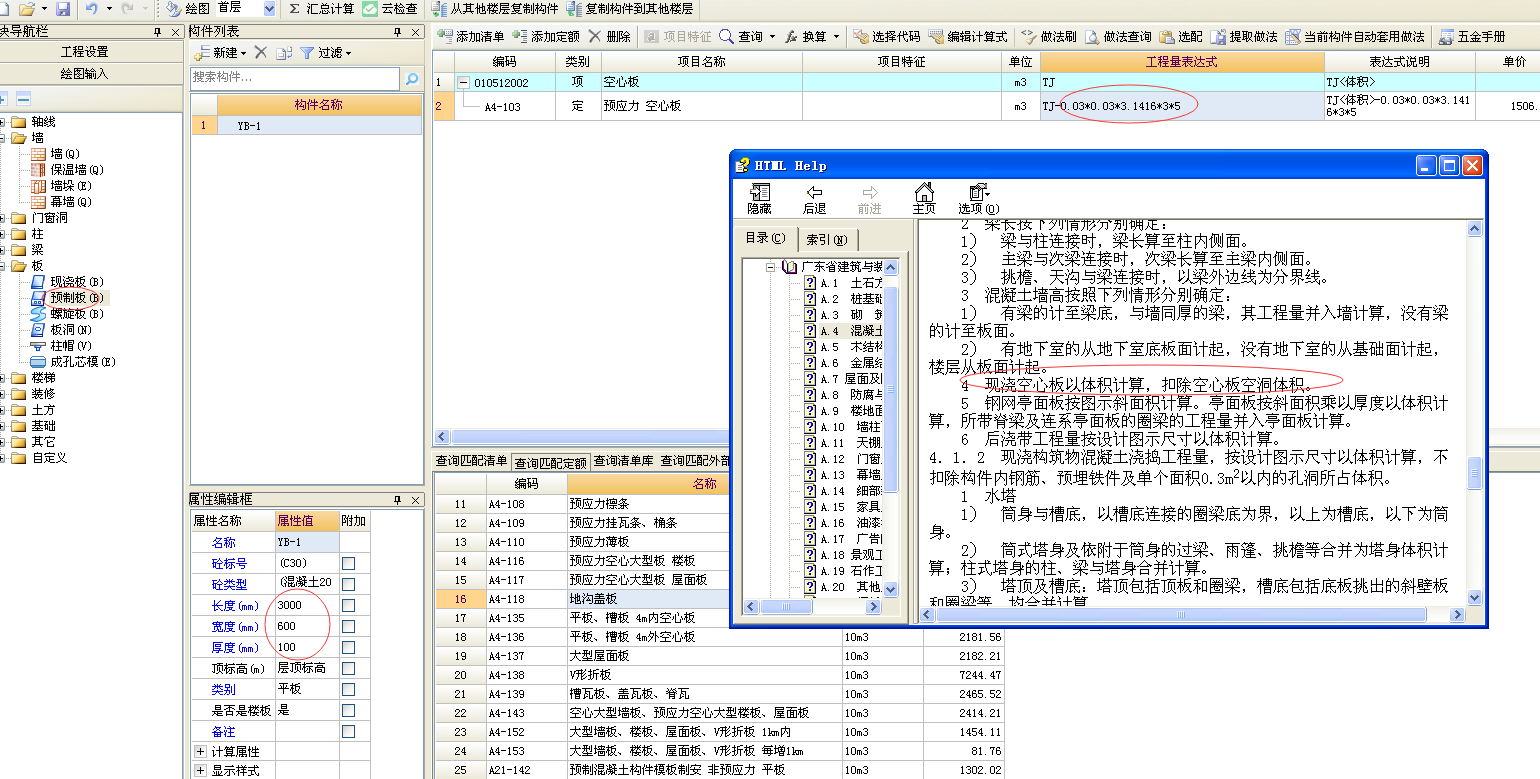Open the 工程设置 section
Image resolution: width=1540 pixels, height=779 pixels.
click(85, 51)
